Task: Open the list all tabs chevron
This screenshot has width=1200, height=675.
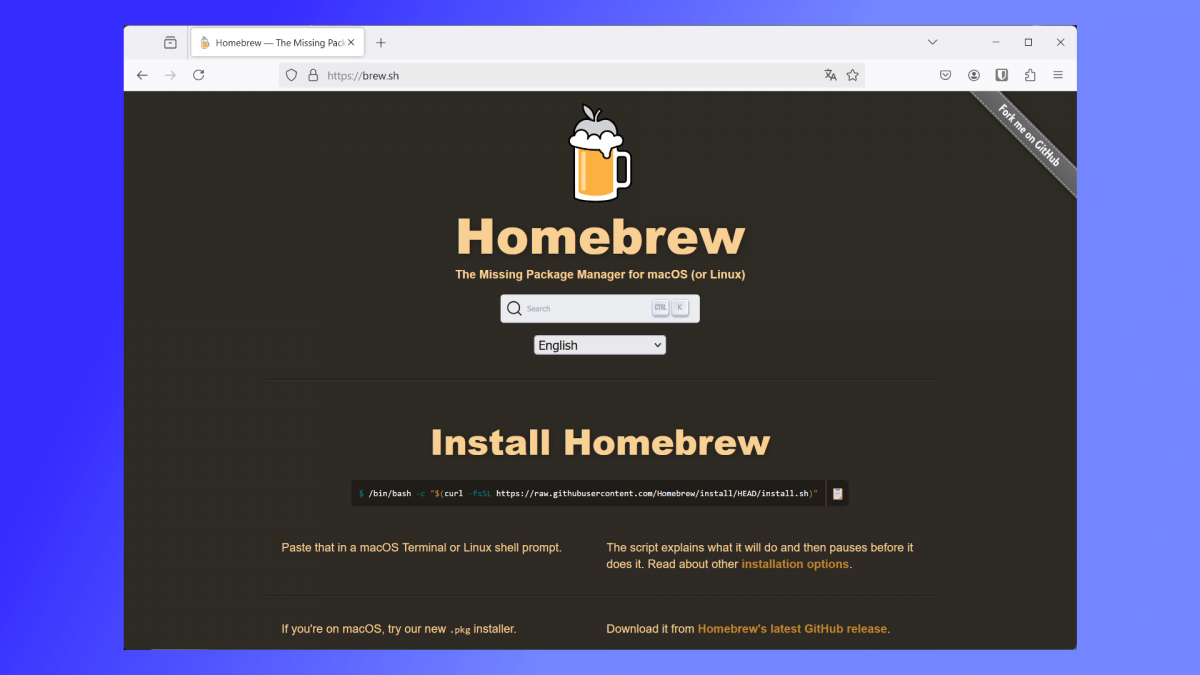Action: pyautogui.click(x=932, y=43)
